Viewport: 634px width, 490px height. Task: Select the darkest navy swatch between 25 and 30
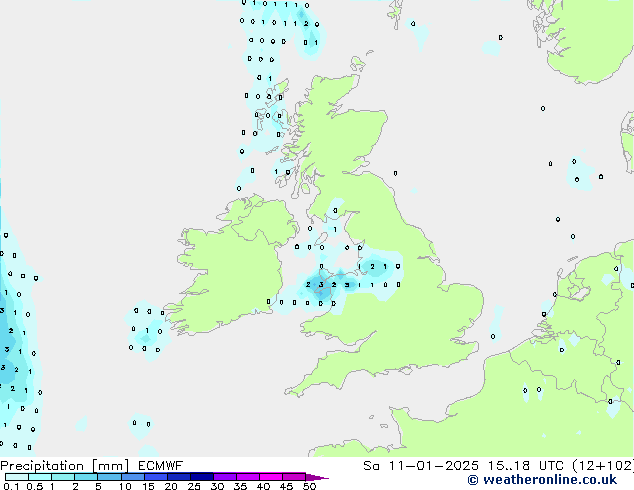[x=202, y=477]
